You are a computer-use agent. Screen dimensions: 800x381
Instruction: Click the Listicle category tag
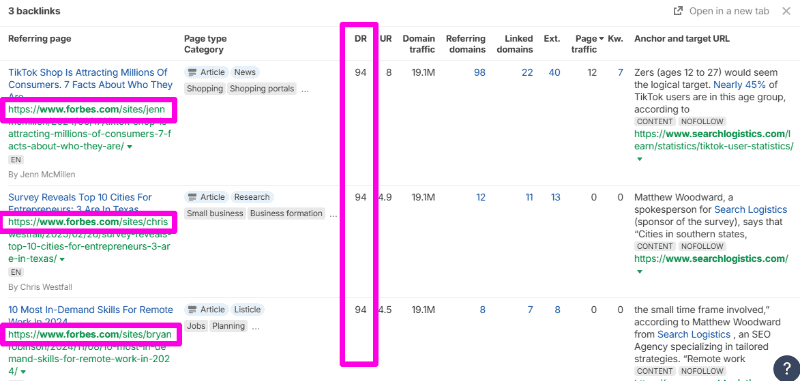click(247, 310)
